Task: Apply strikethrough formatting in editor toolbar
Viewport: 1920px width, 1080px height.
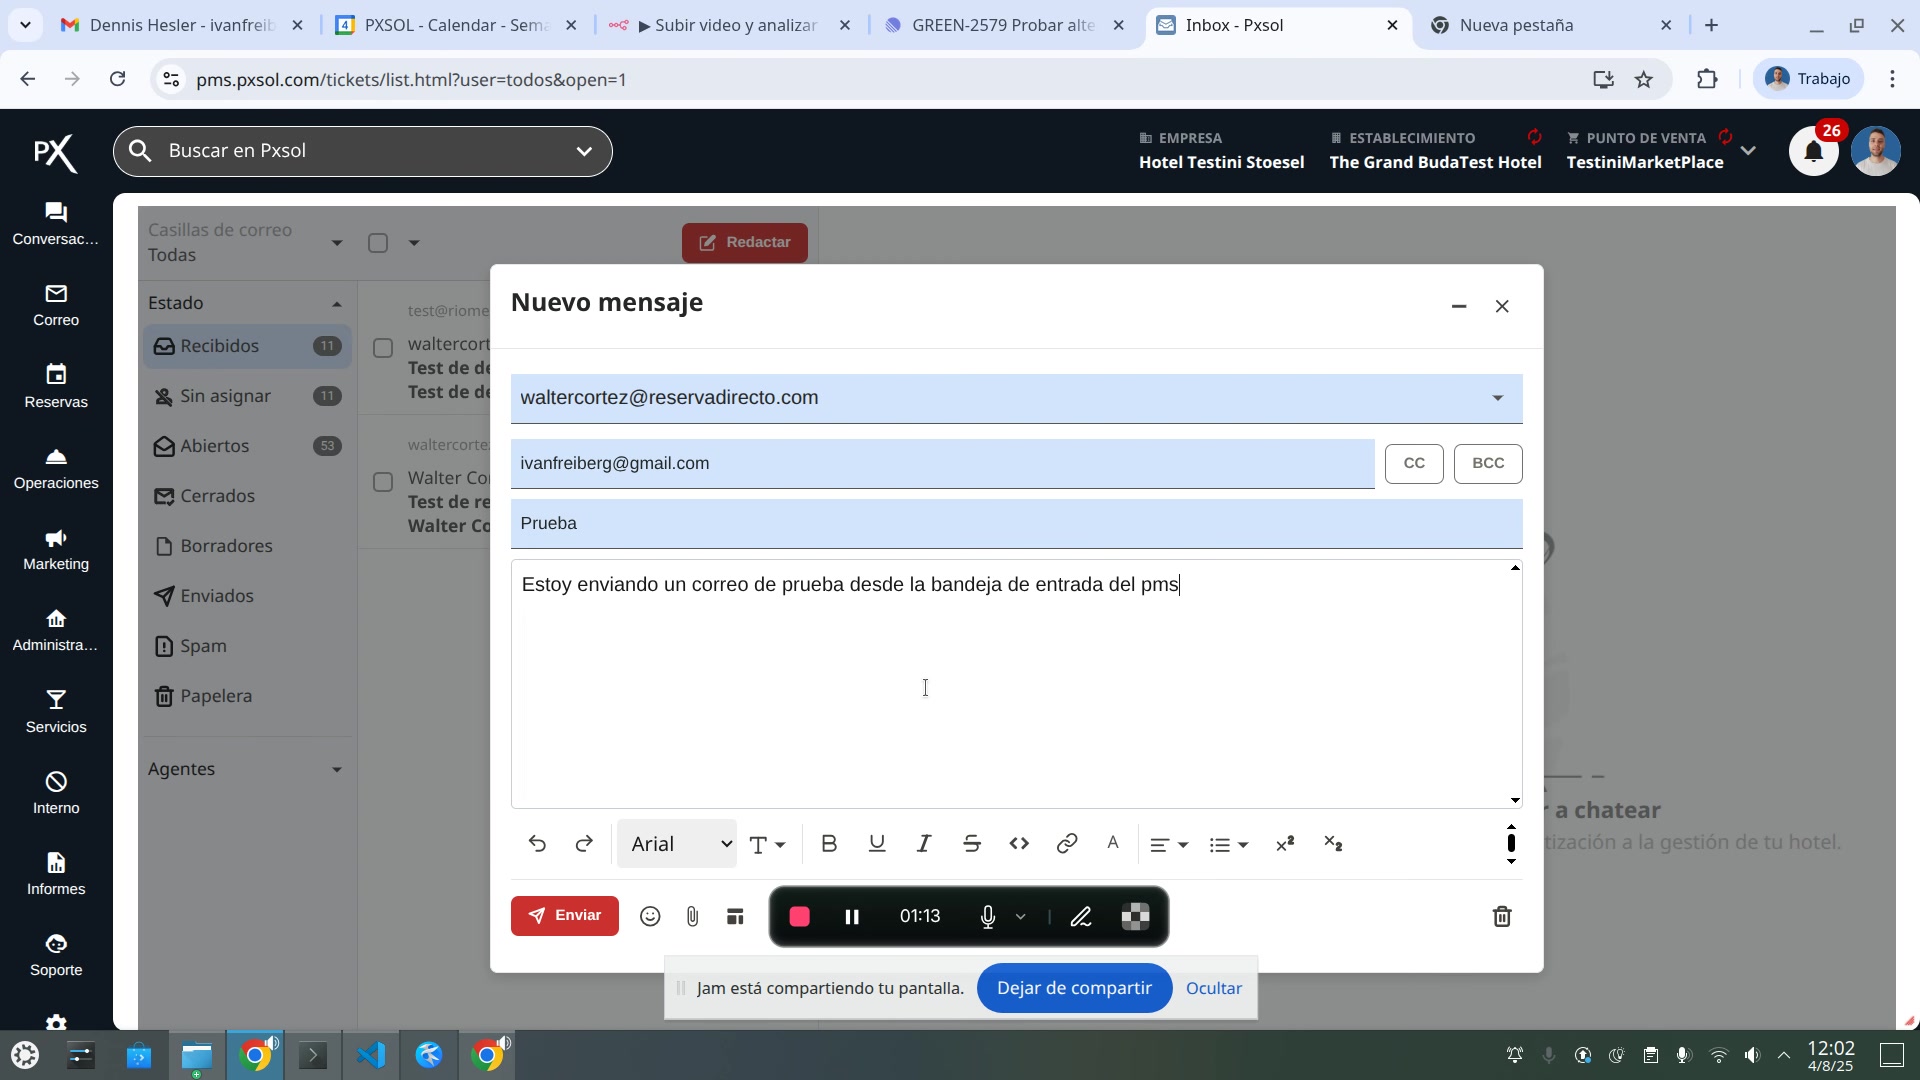Action: [971, 844]
